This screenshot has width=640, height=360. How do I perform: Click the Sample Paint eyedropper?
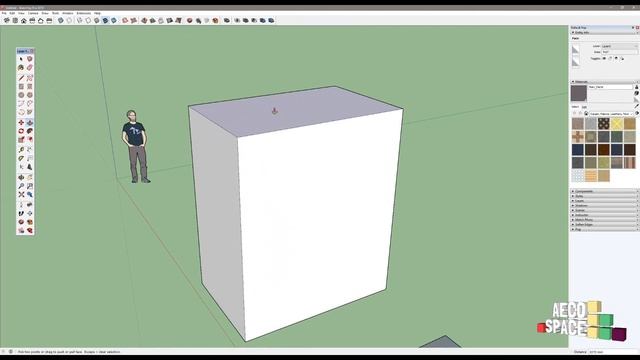pos(636,106)
